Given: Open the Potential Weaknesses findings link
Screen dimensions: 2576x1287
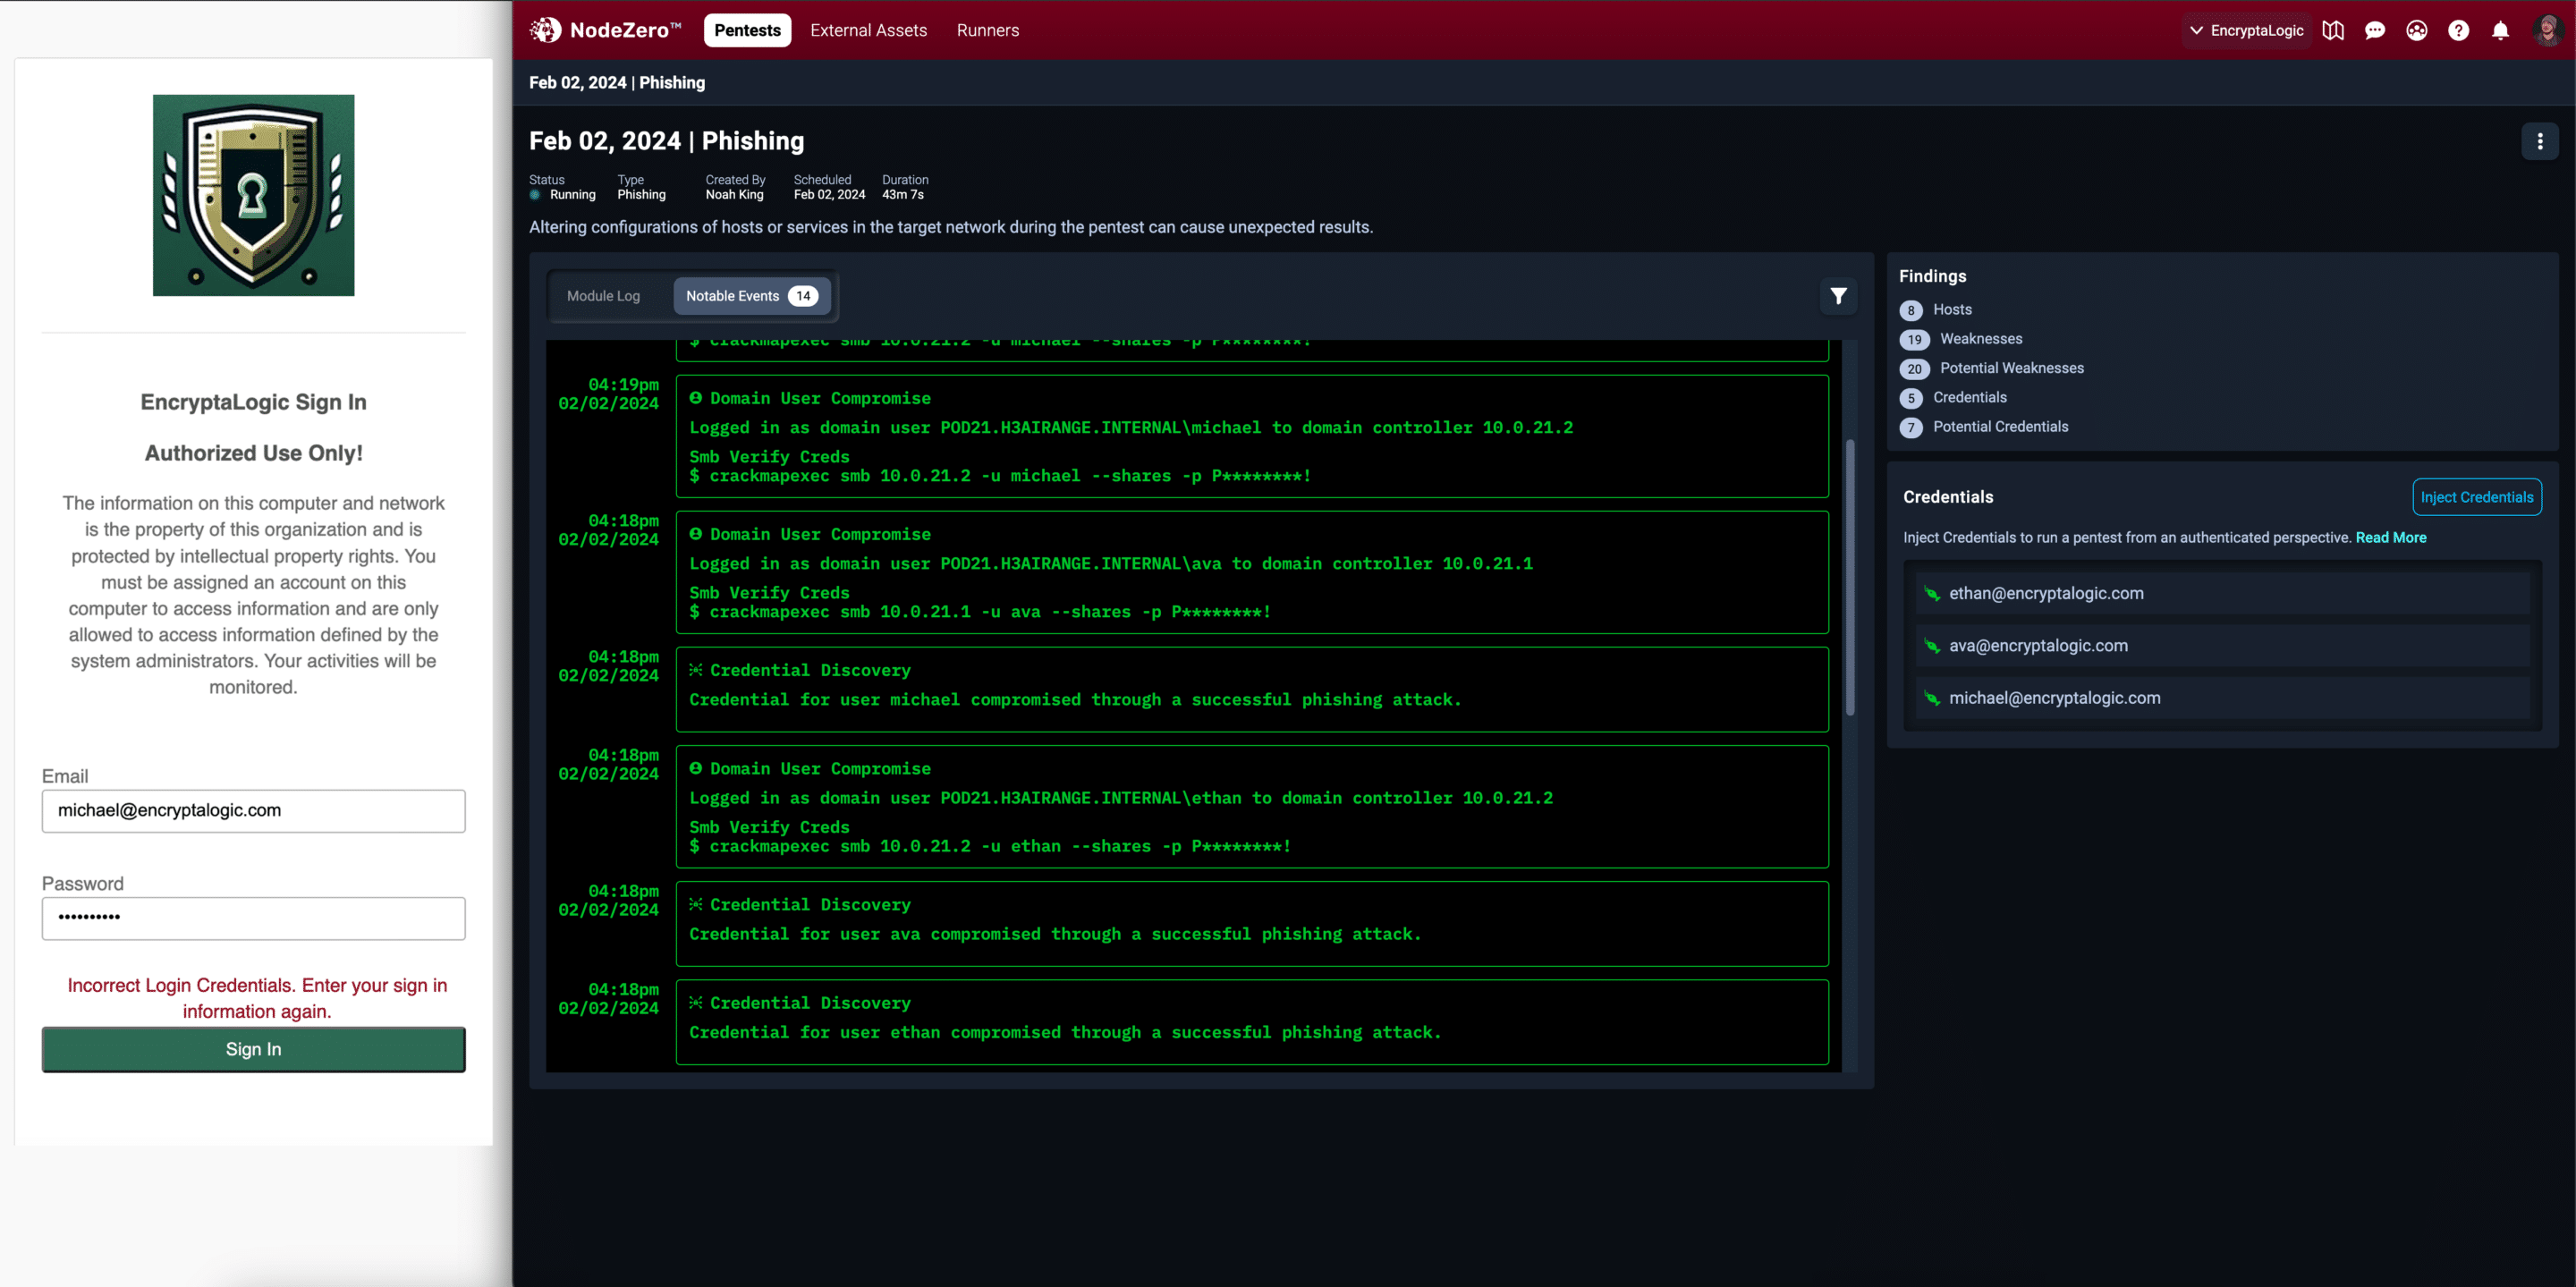Looking at the screenshot, I should [x=2011, y=367].
